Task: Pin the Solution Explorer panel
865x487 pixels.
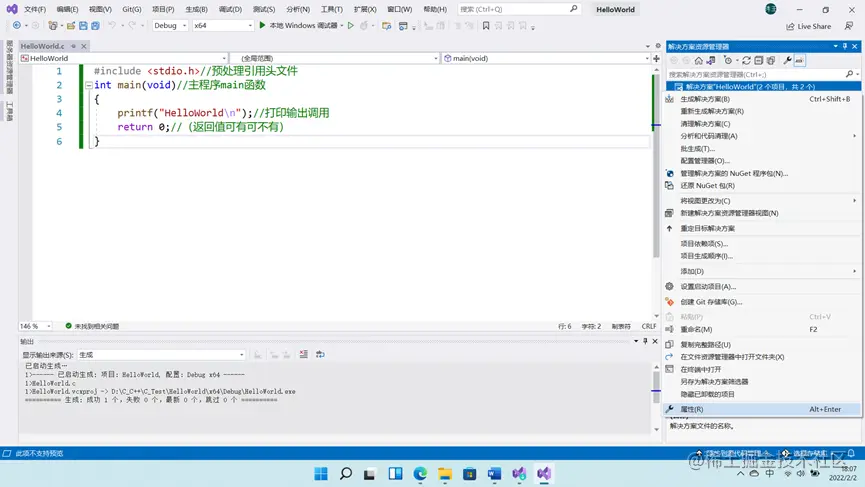Action: click(x=845, y=46)
